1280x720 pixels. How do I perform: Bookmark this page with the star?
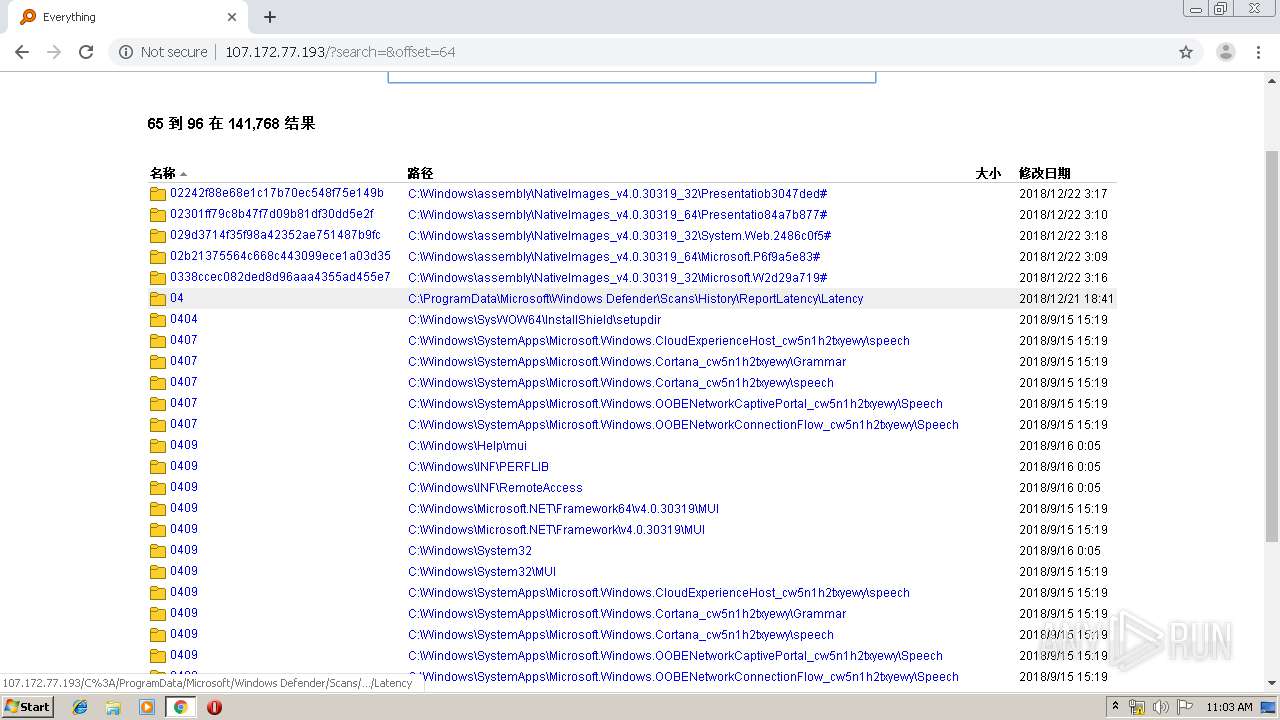click(x=1186, y=52)
